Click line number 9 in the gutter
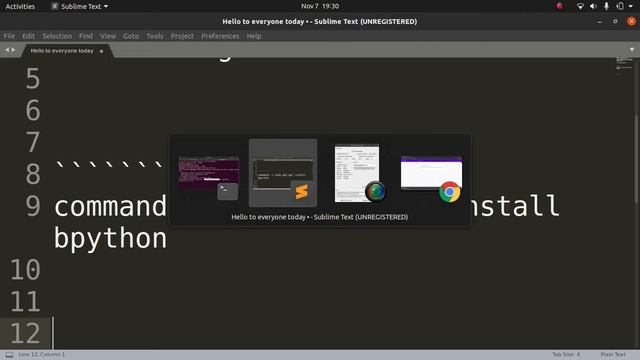This screenshot has width=640, height=360. tap(33, 206)
